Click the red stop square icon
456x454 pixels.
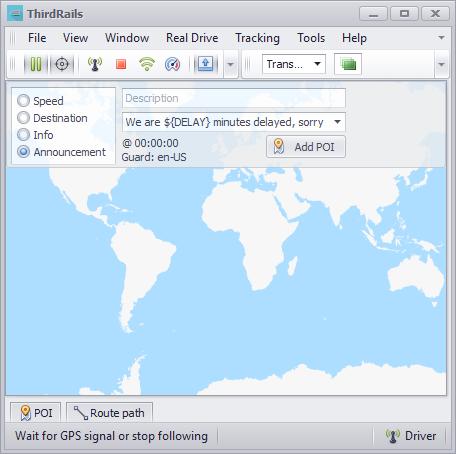121,64
